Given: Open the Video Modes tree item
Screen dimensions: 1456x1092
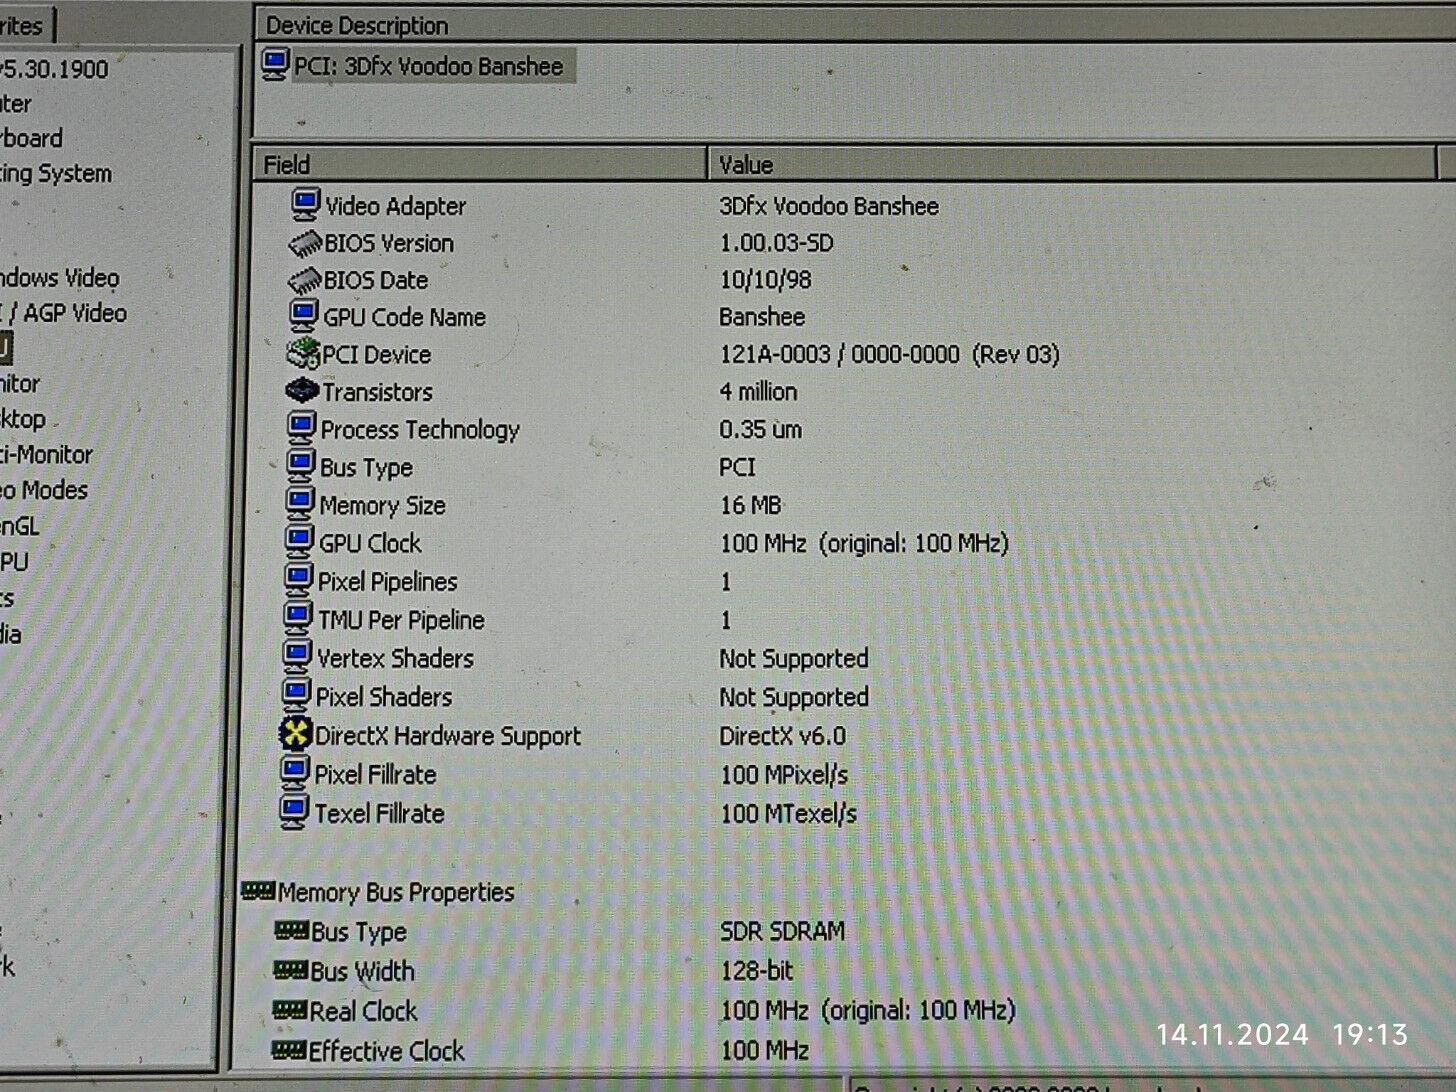Looking at the screenshot, I should pyautogui.click(x=43, y=490).
